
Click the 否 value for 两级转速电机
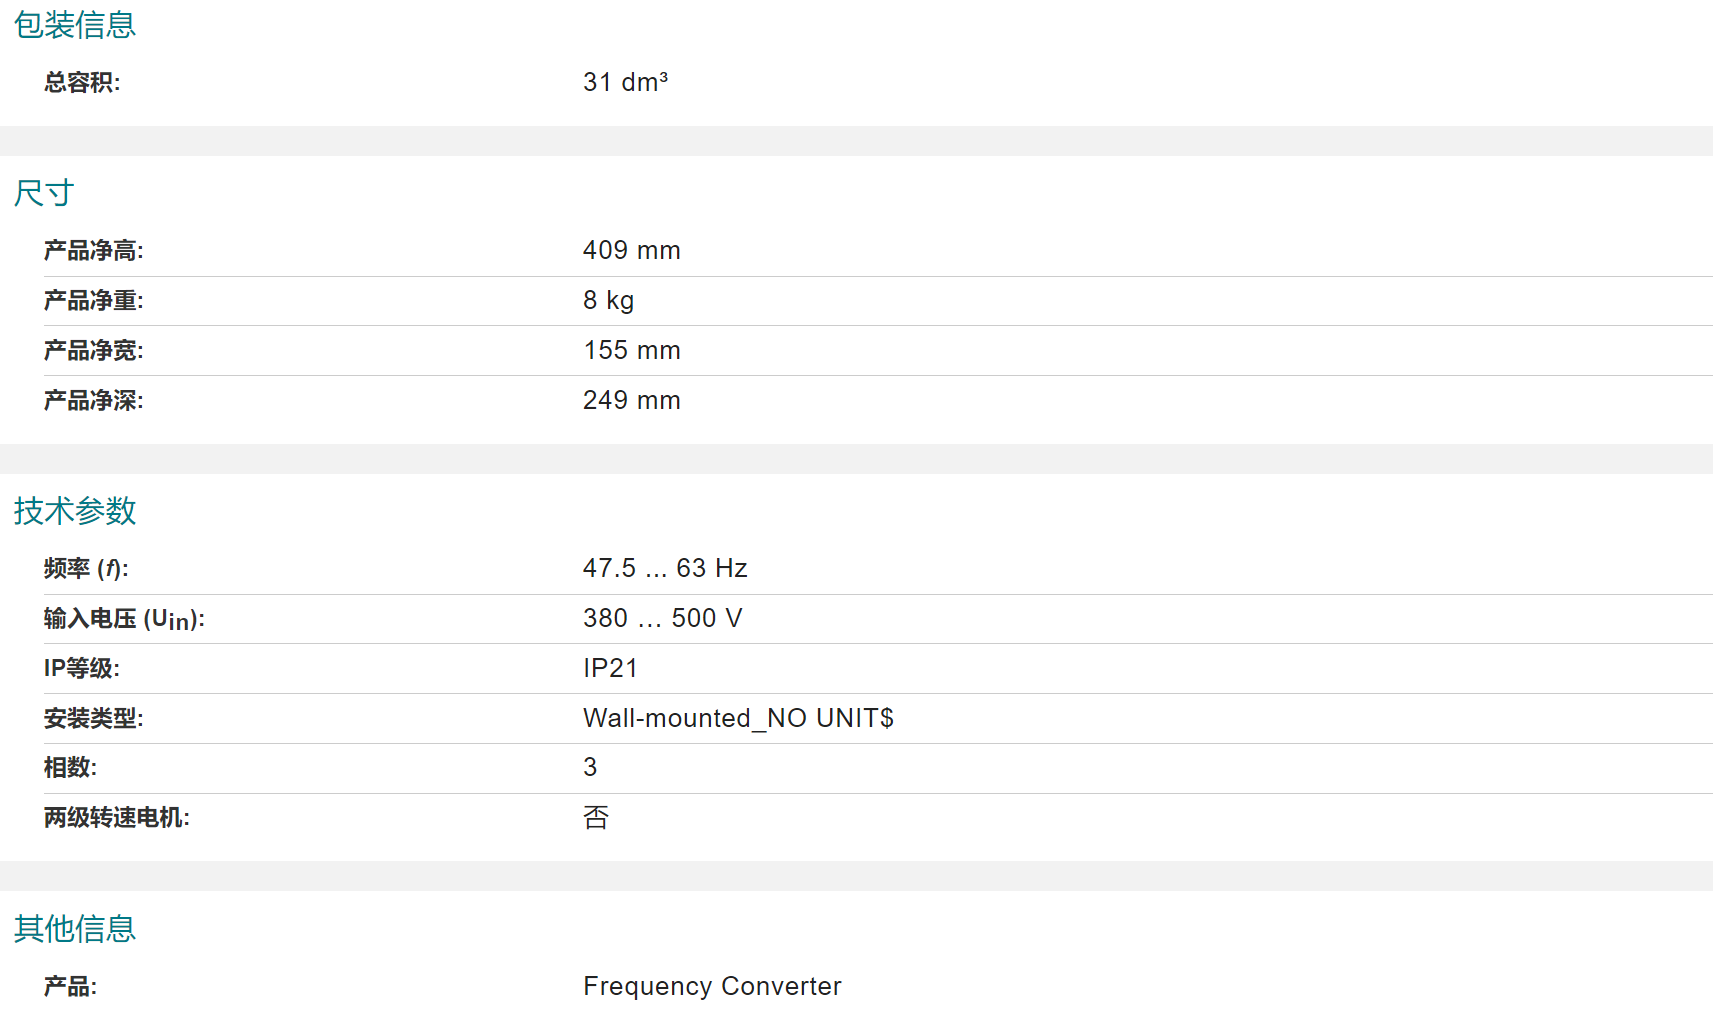[x=596, y=818]
